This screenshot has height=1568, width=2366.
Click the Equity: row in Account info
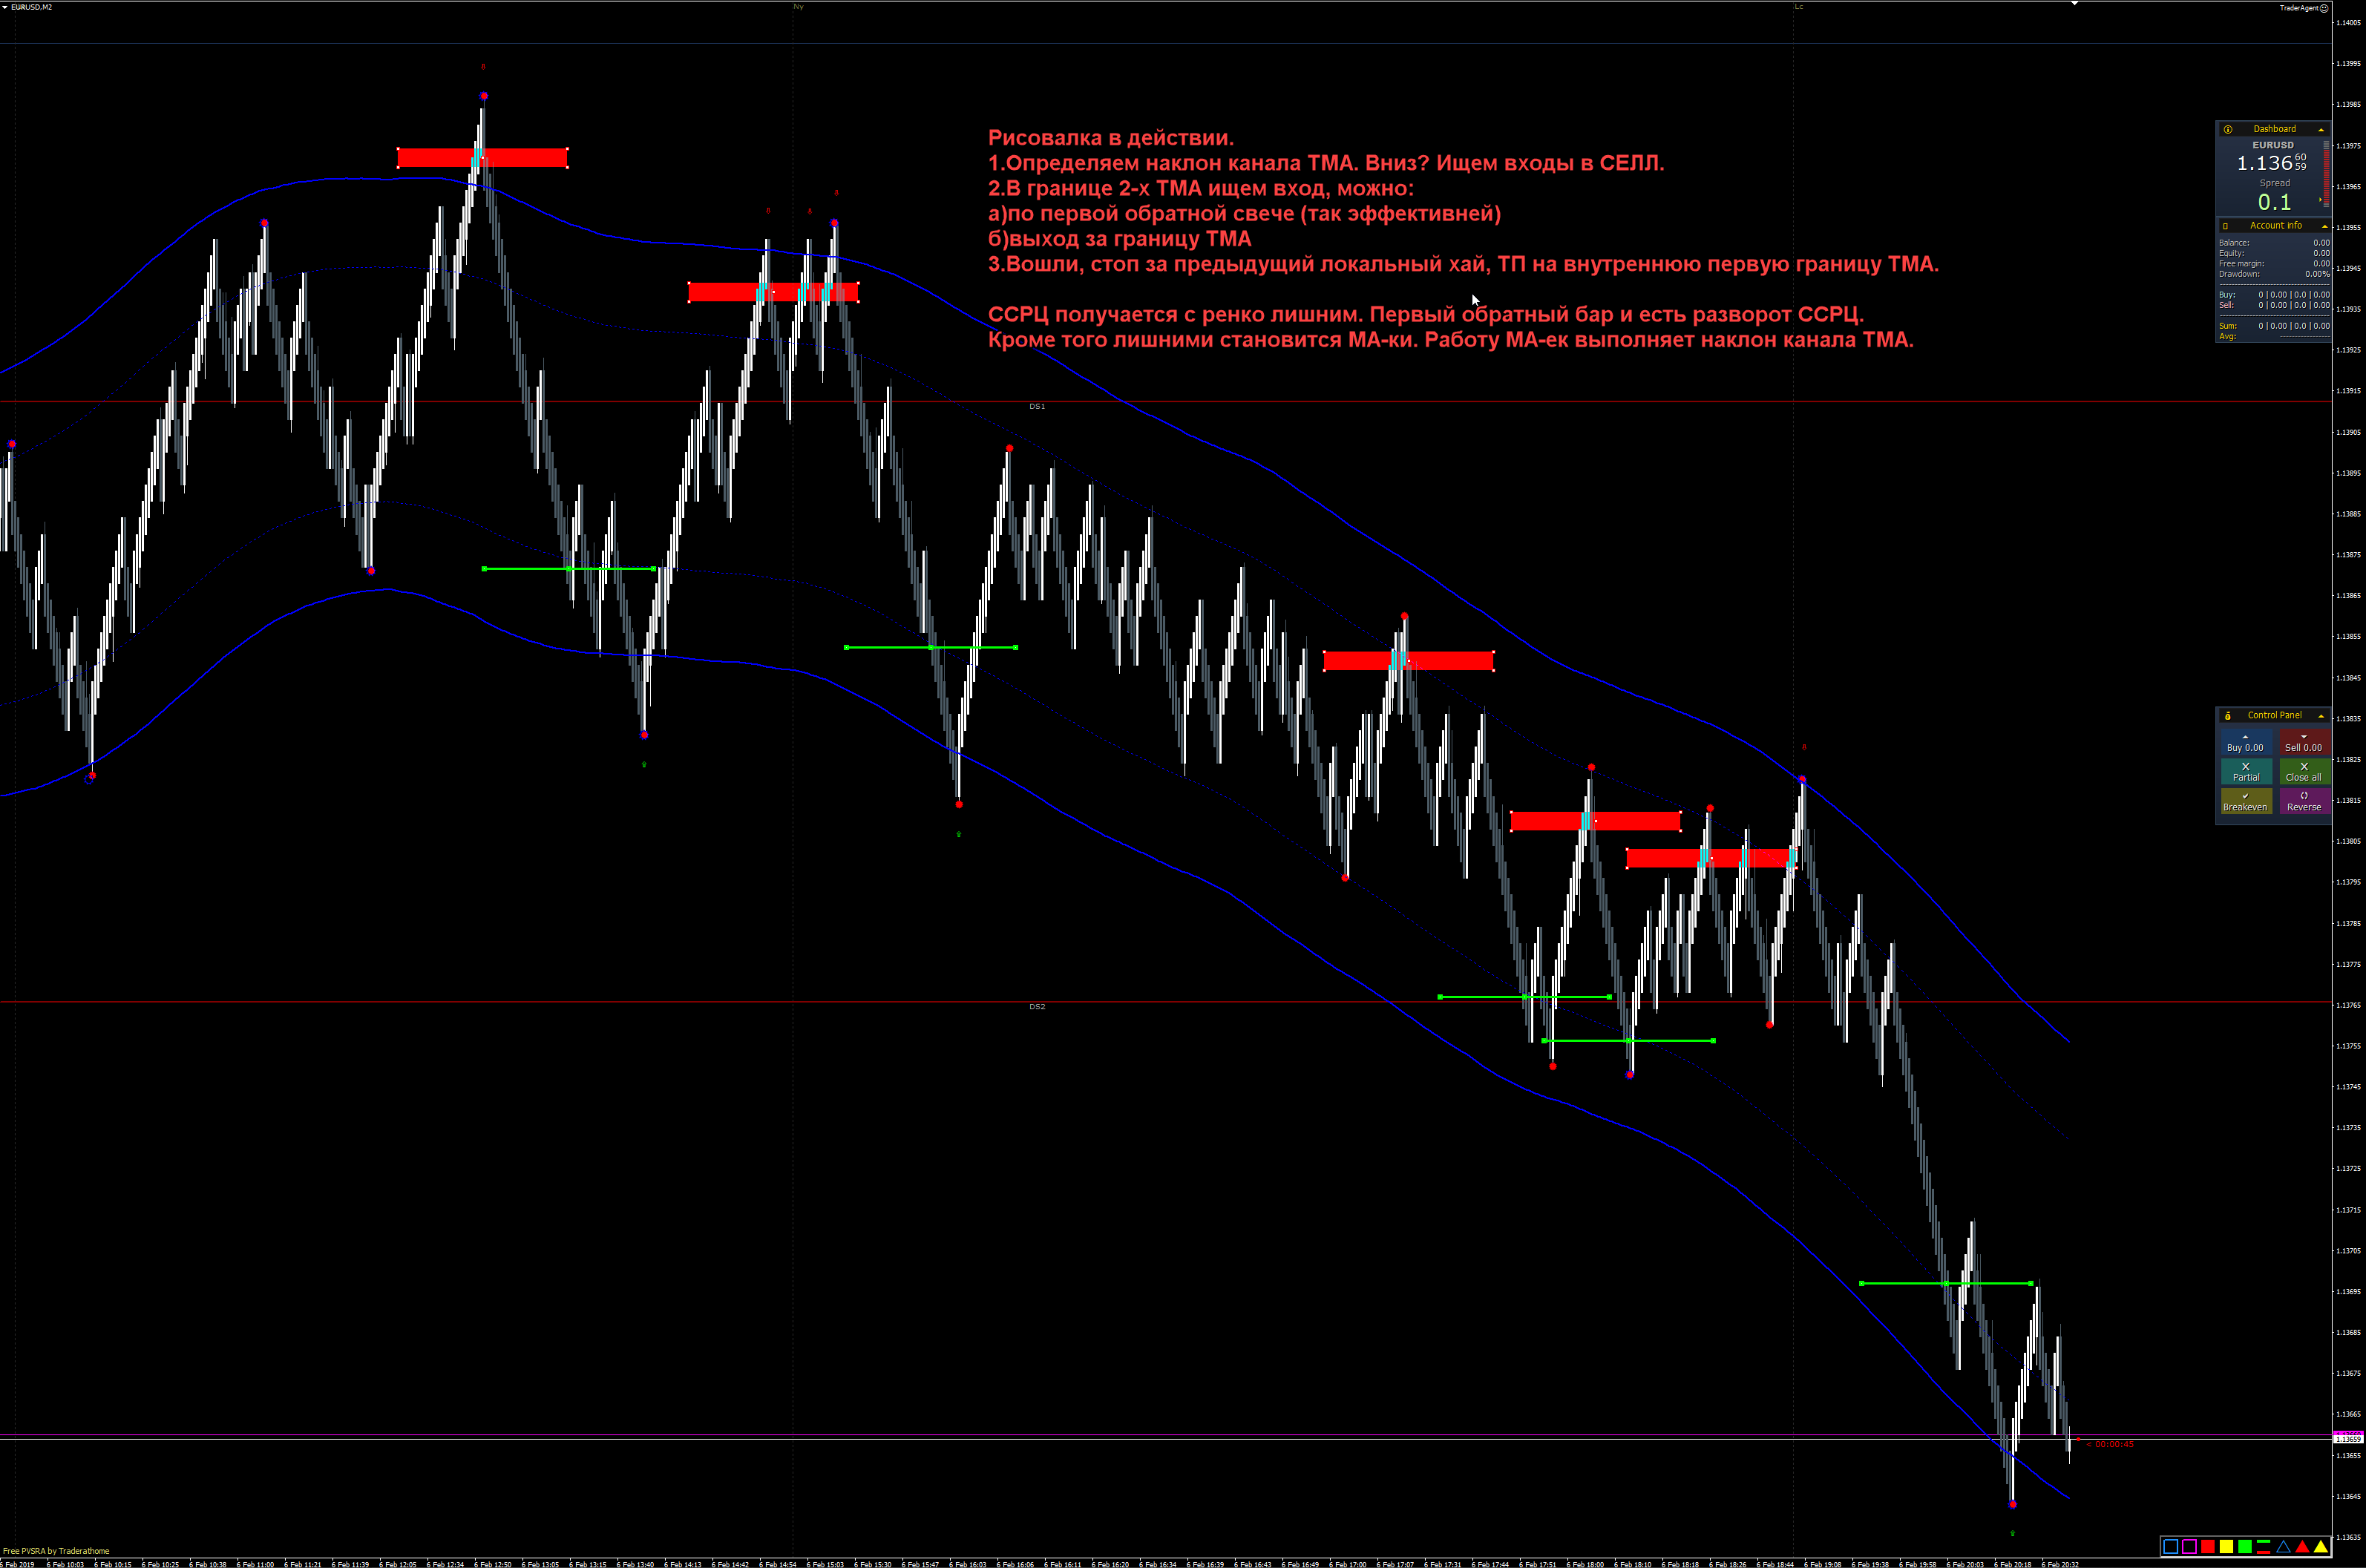(x=2274, y=253)
